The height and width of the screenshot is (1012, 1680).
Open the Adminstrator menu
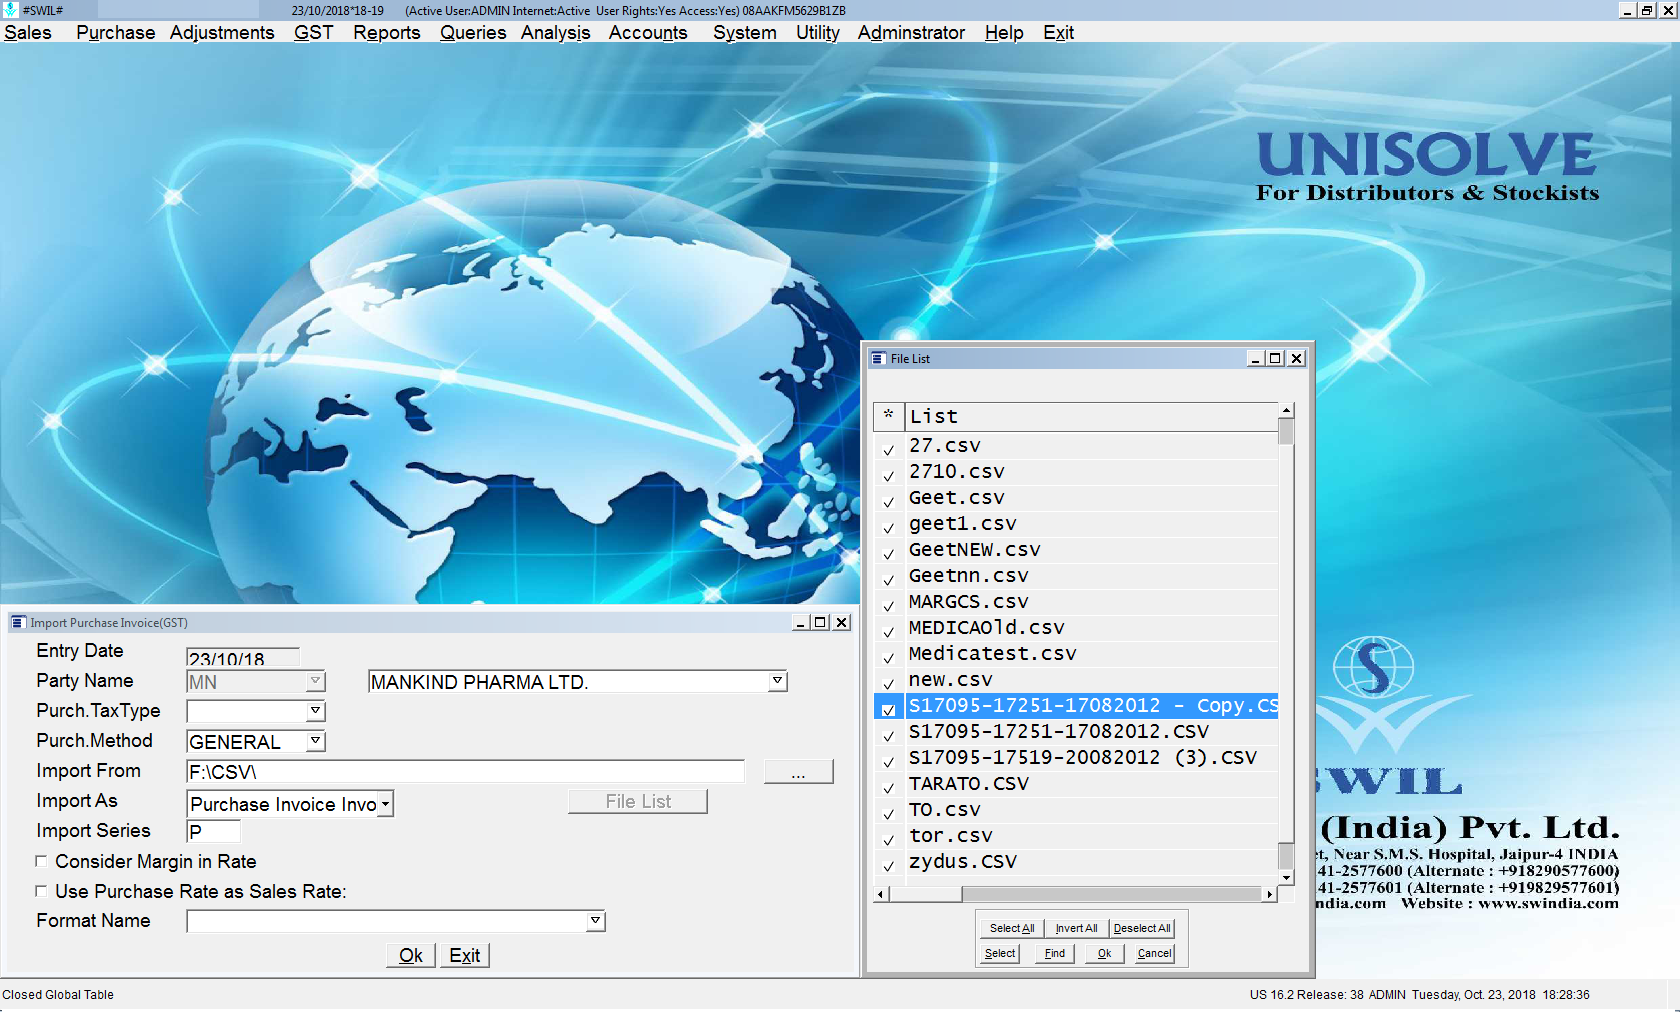(x=911, y=33)
